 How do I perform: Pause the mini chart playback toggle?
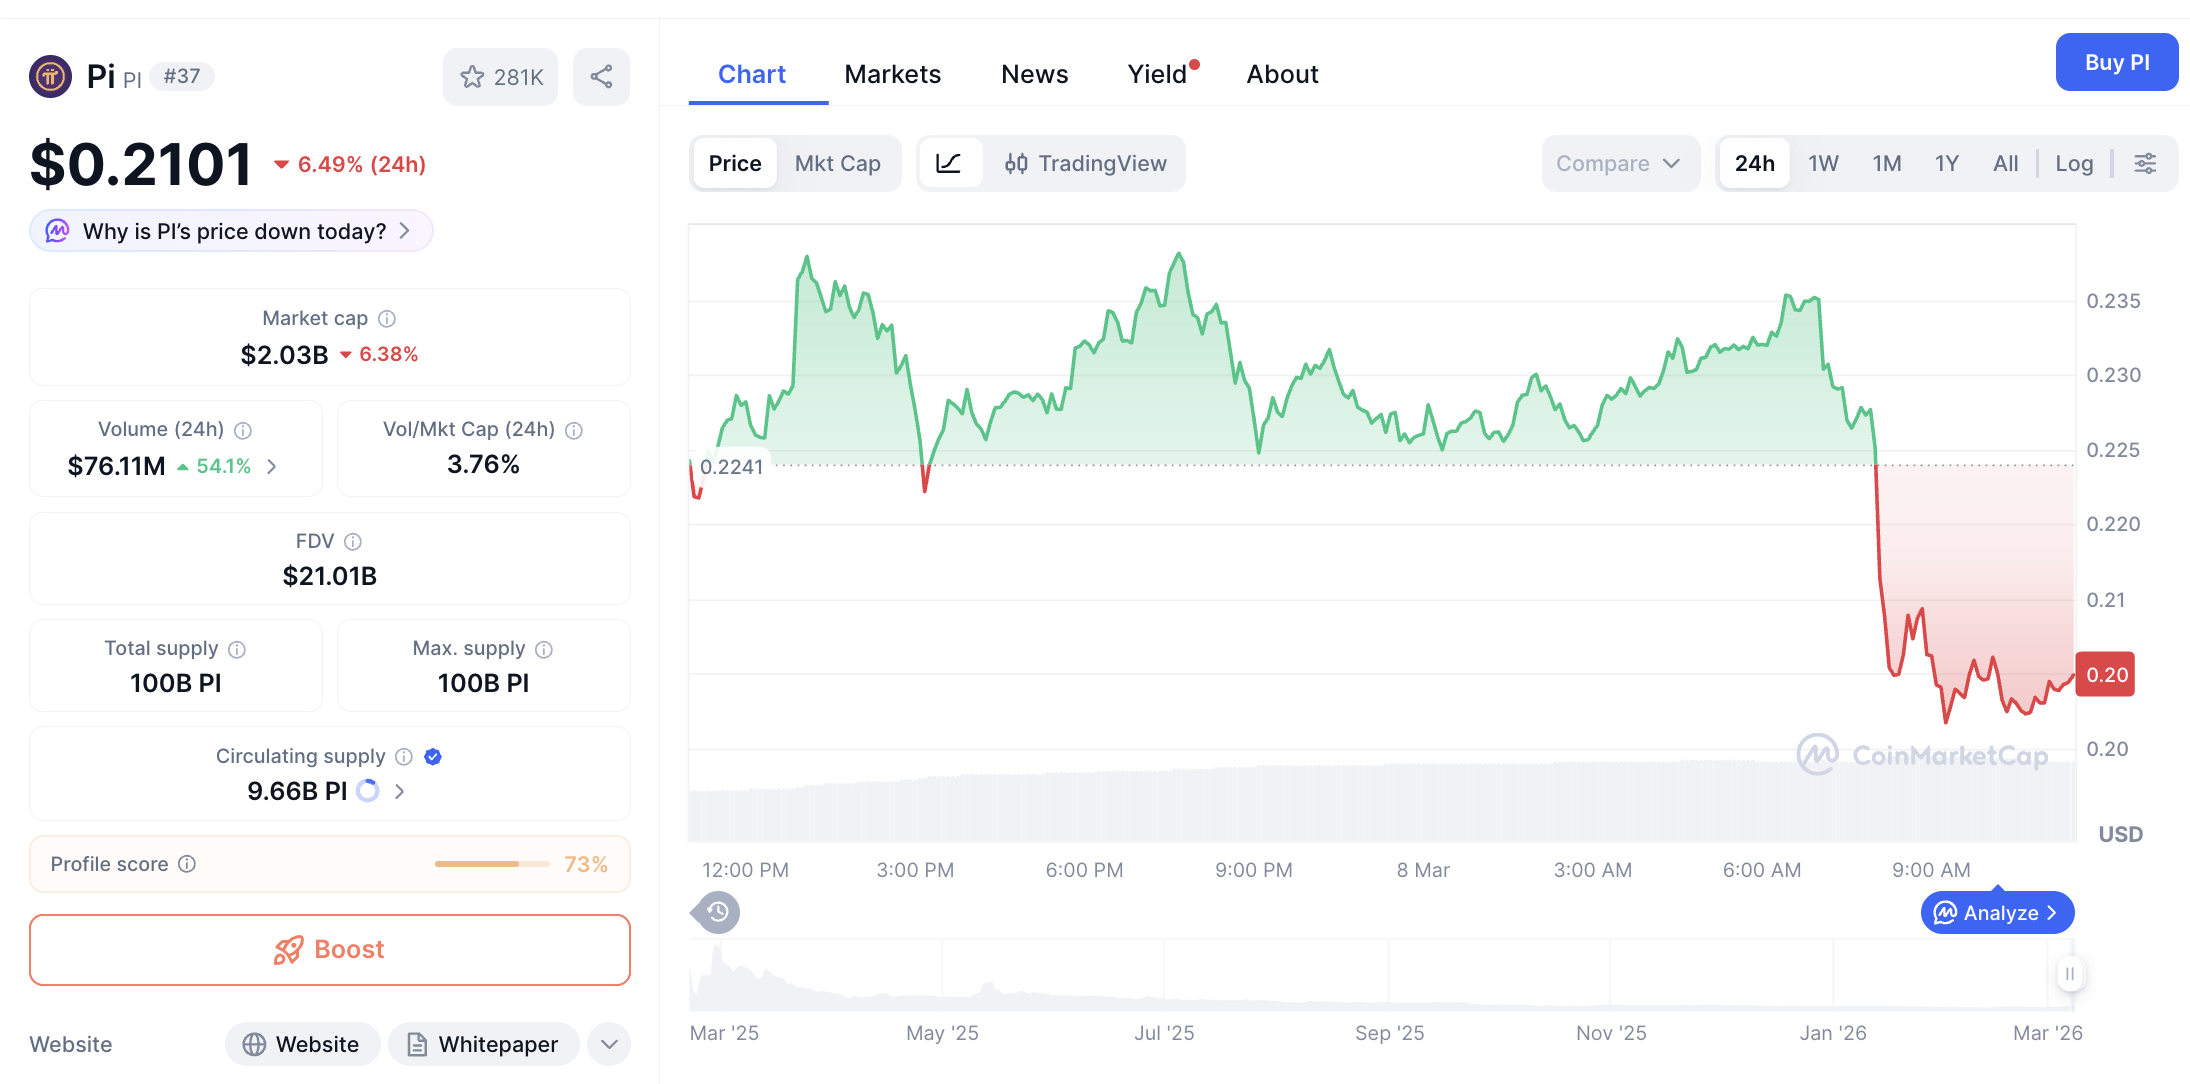coord(2070,974)
